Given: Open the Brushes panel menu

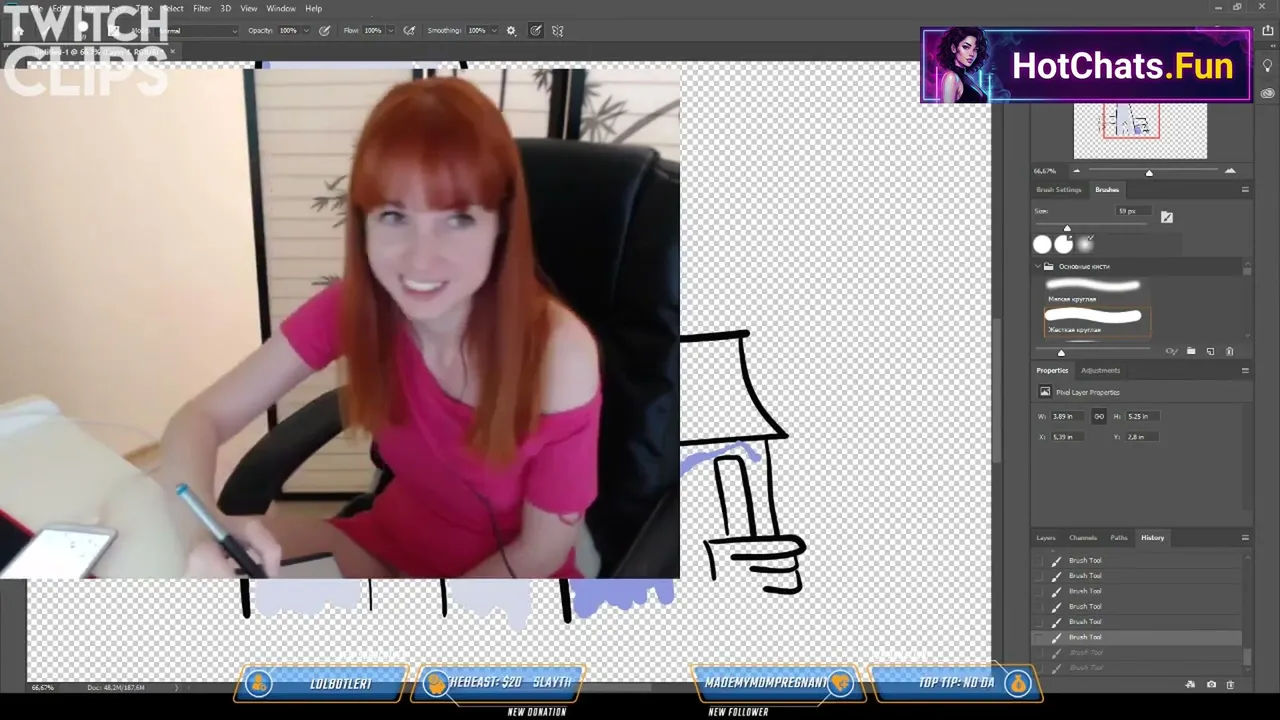Looking at the screenshot, I should click(x=1245, y=190).
